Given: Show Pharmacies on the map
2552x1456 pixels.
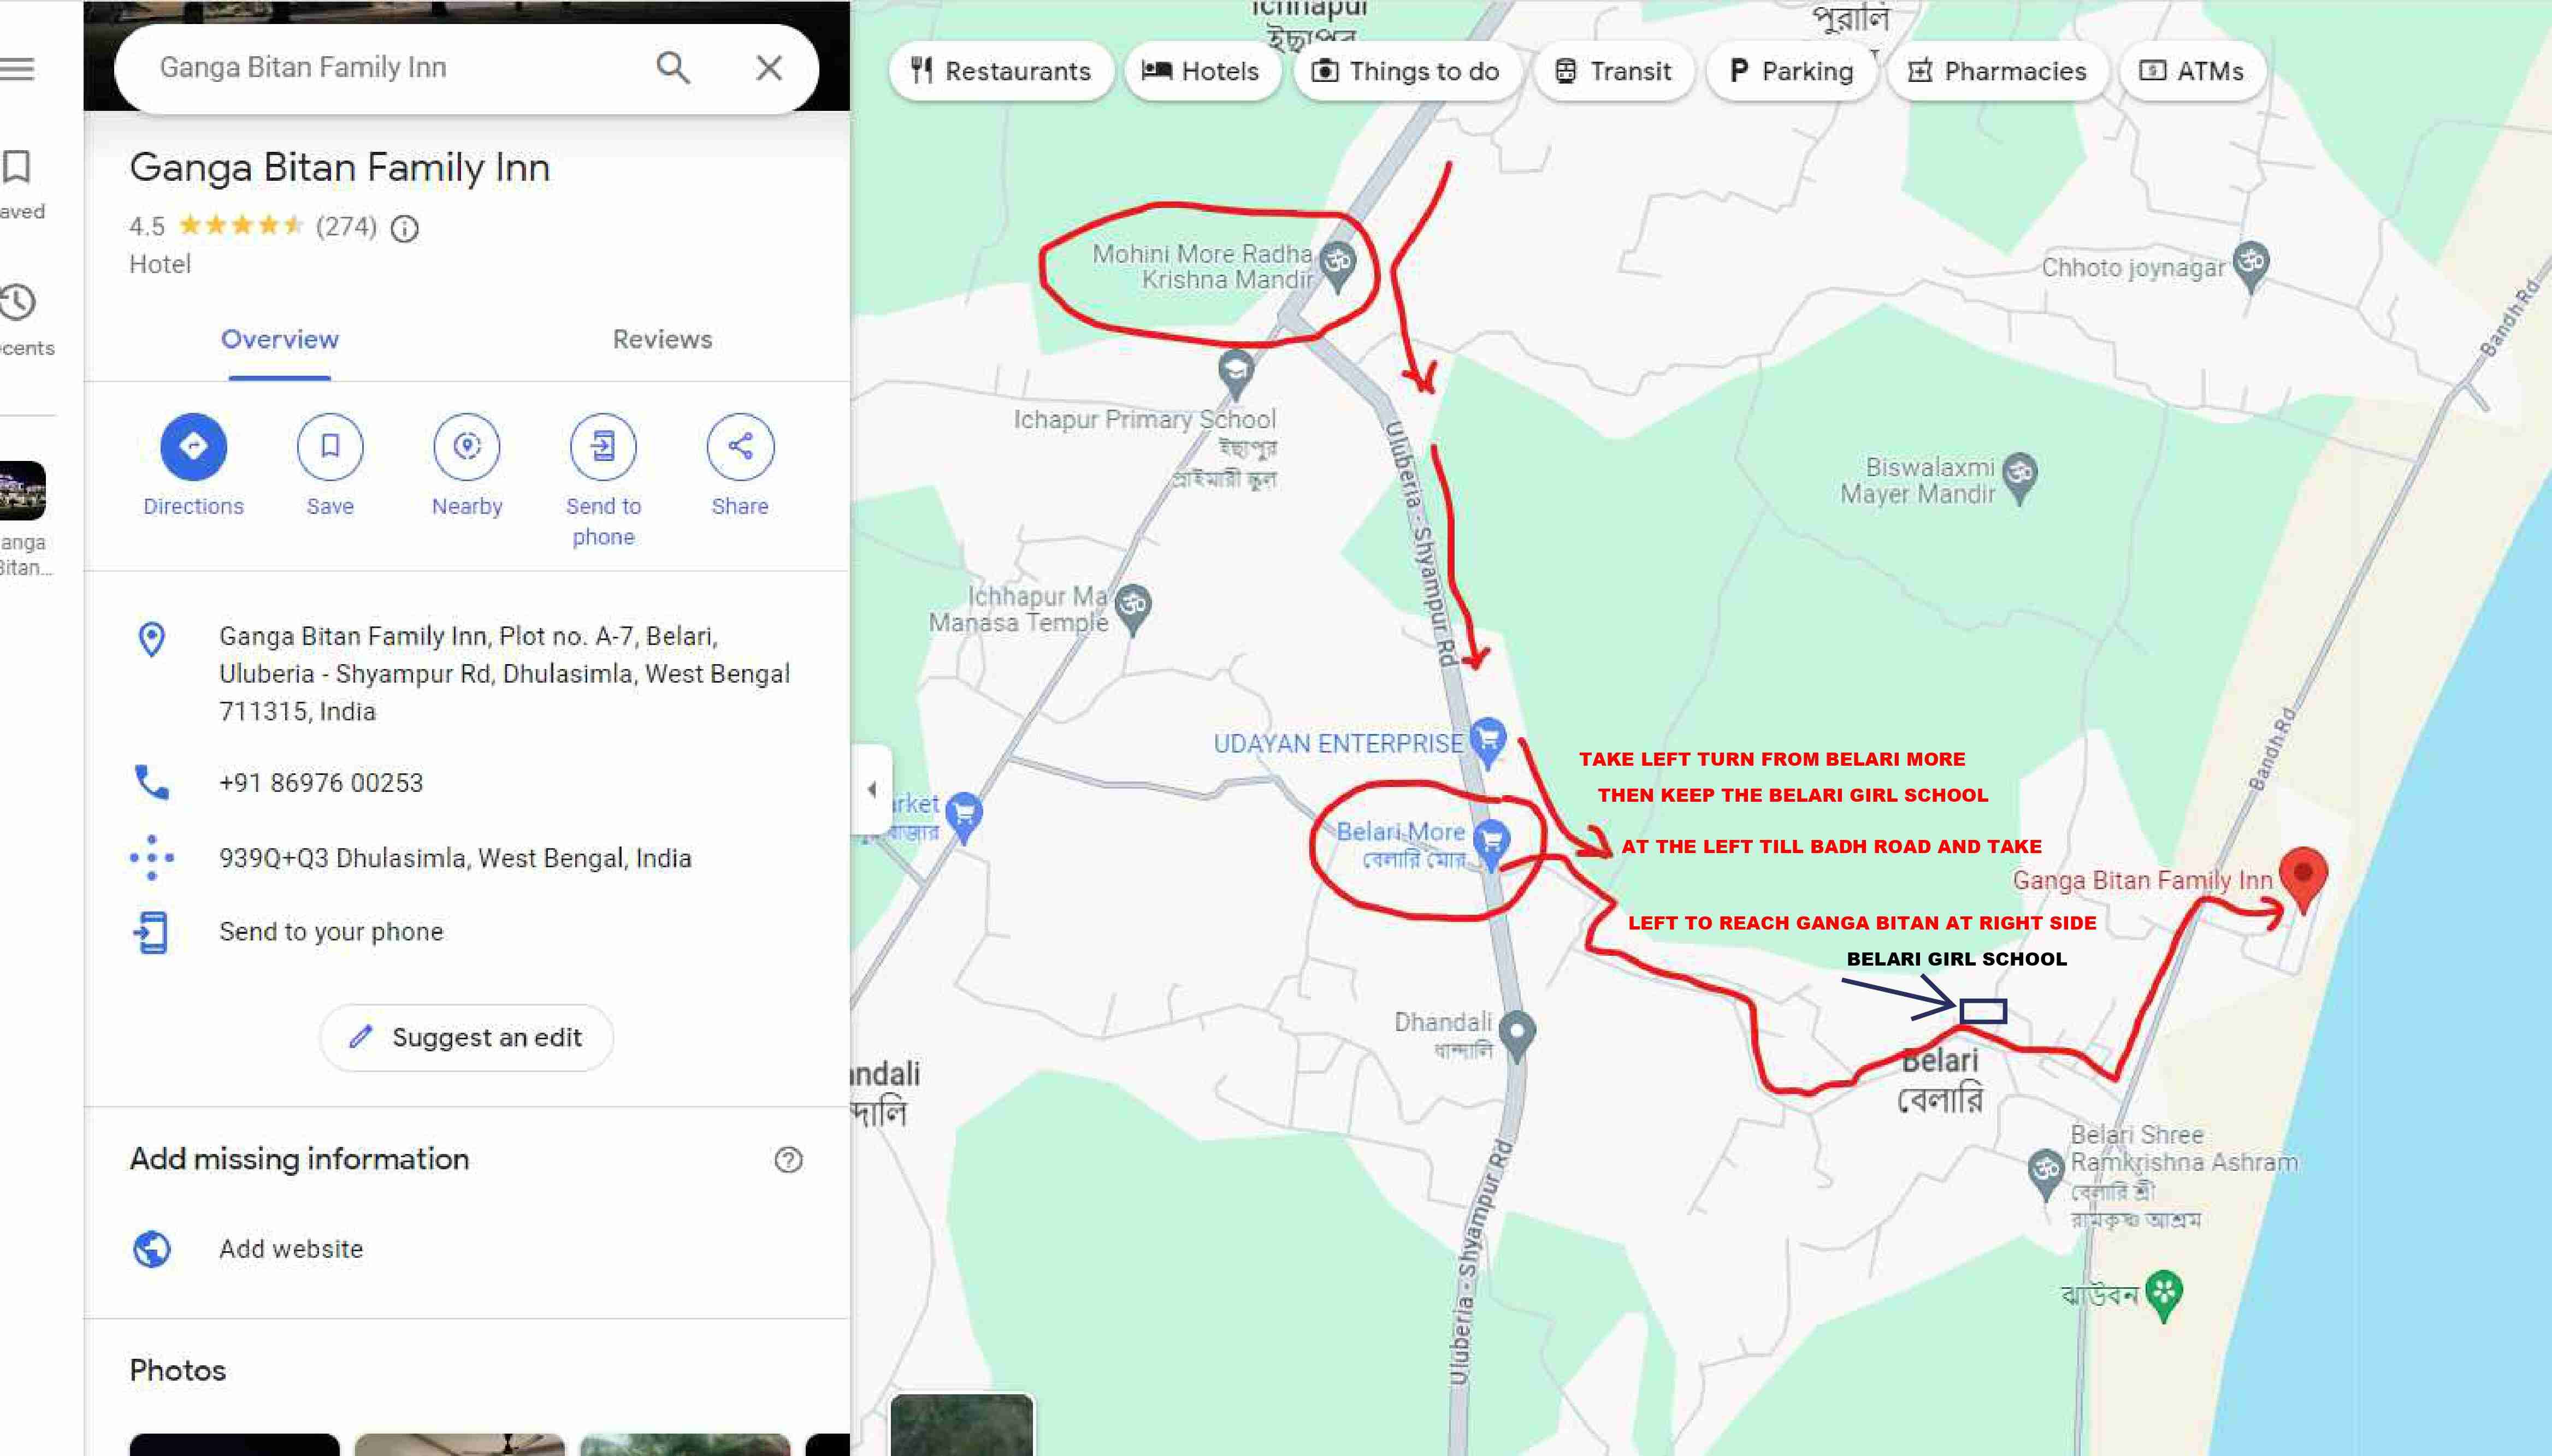Looking at the screenshot, I should 1997,71.
